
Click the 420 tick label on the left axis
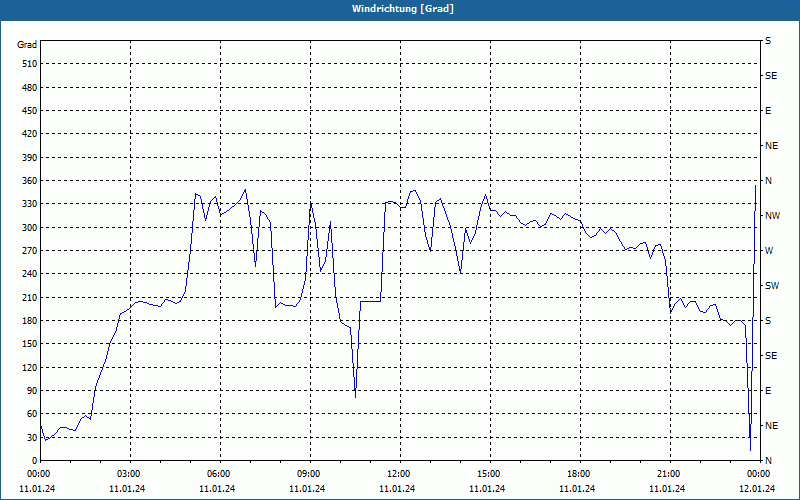pyautogui.click(x=30, y=134)
